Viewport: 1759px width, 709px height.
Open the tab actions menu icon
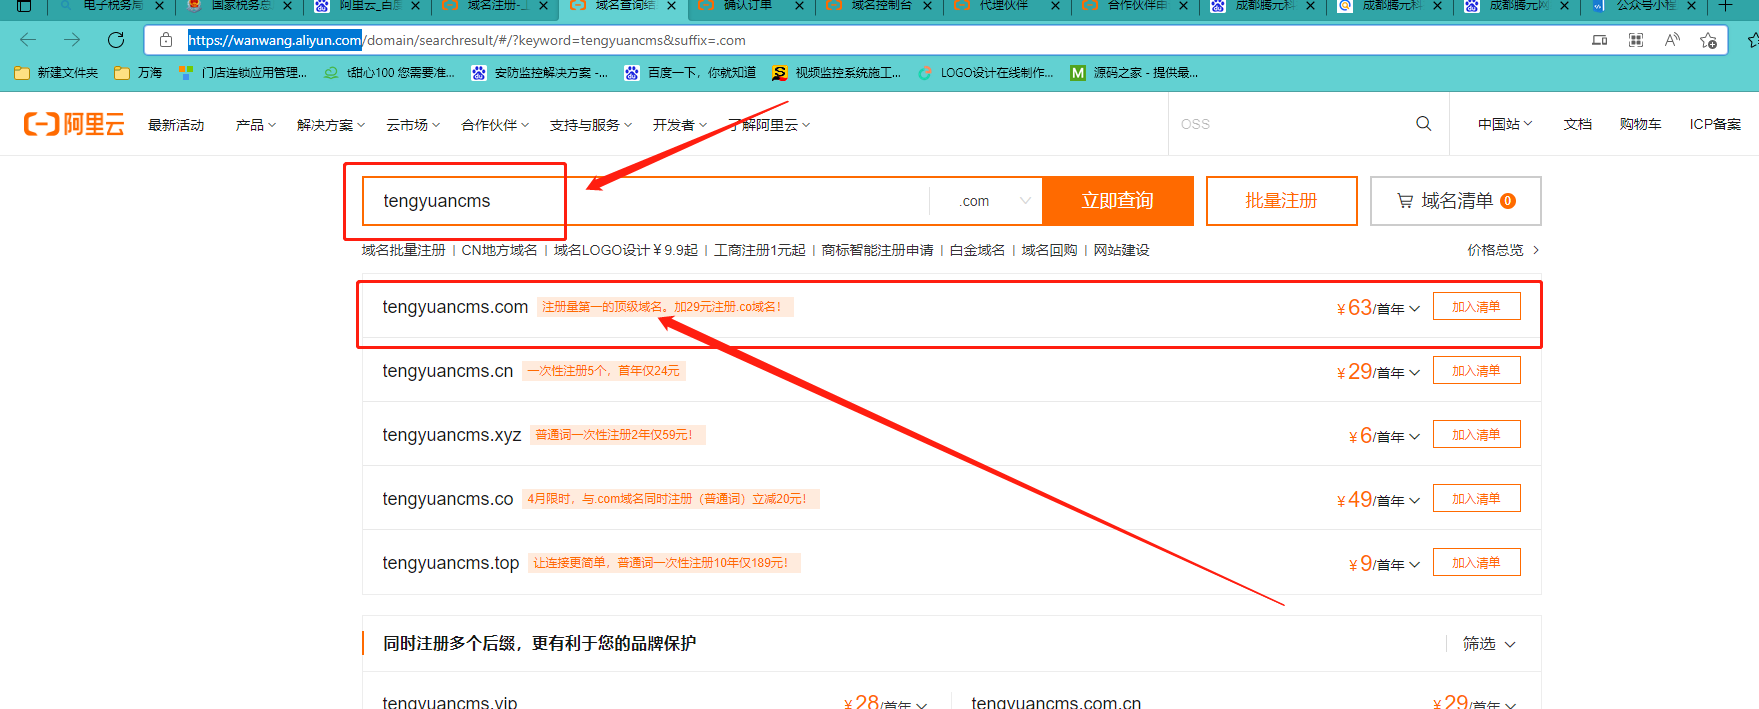24,5
